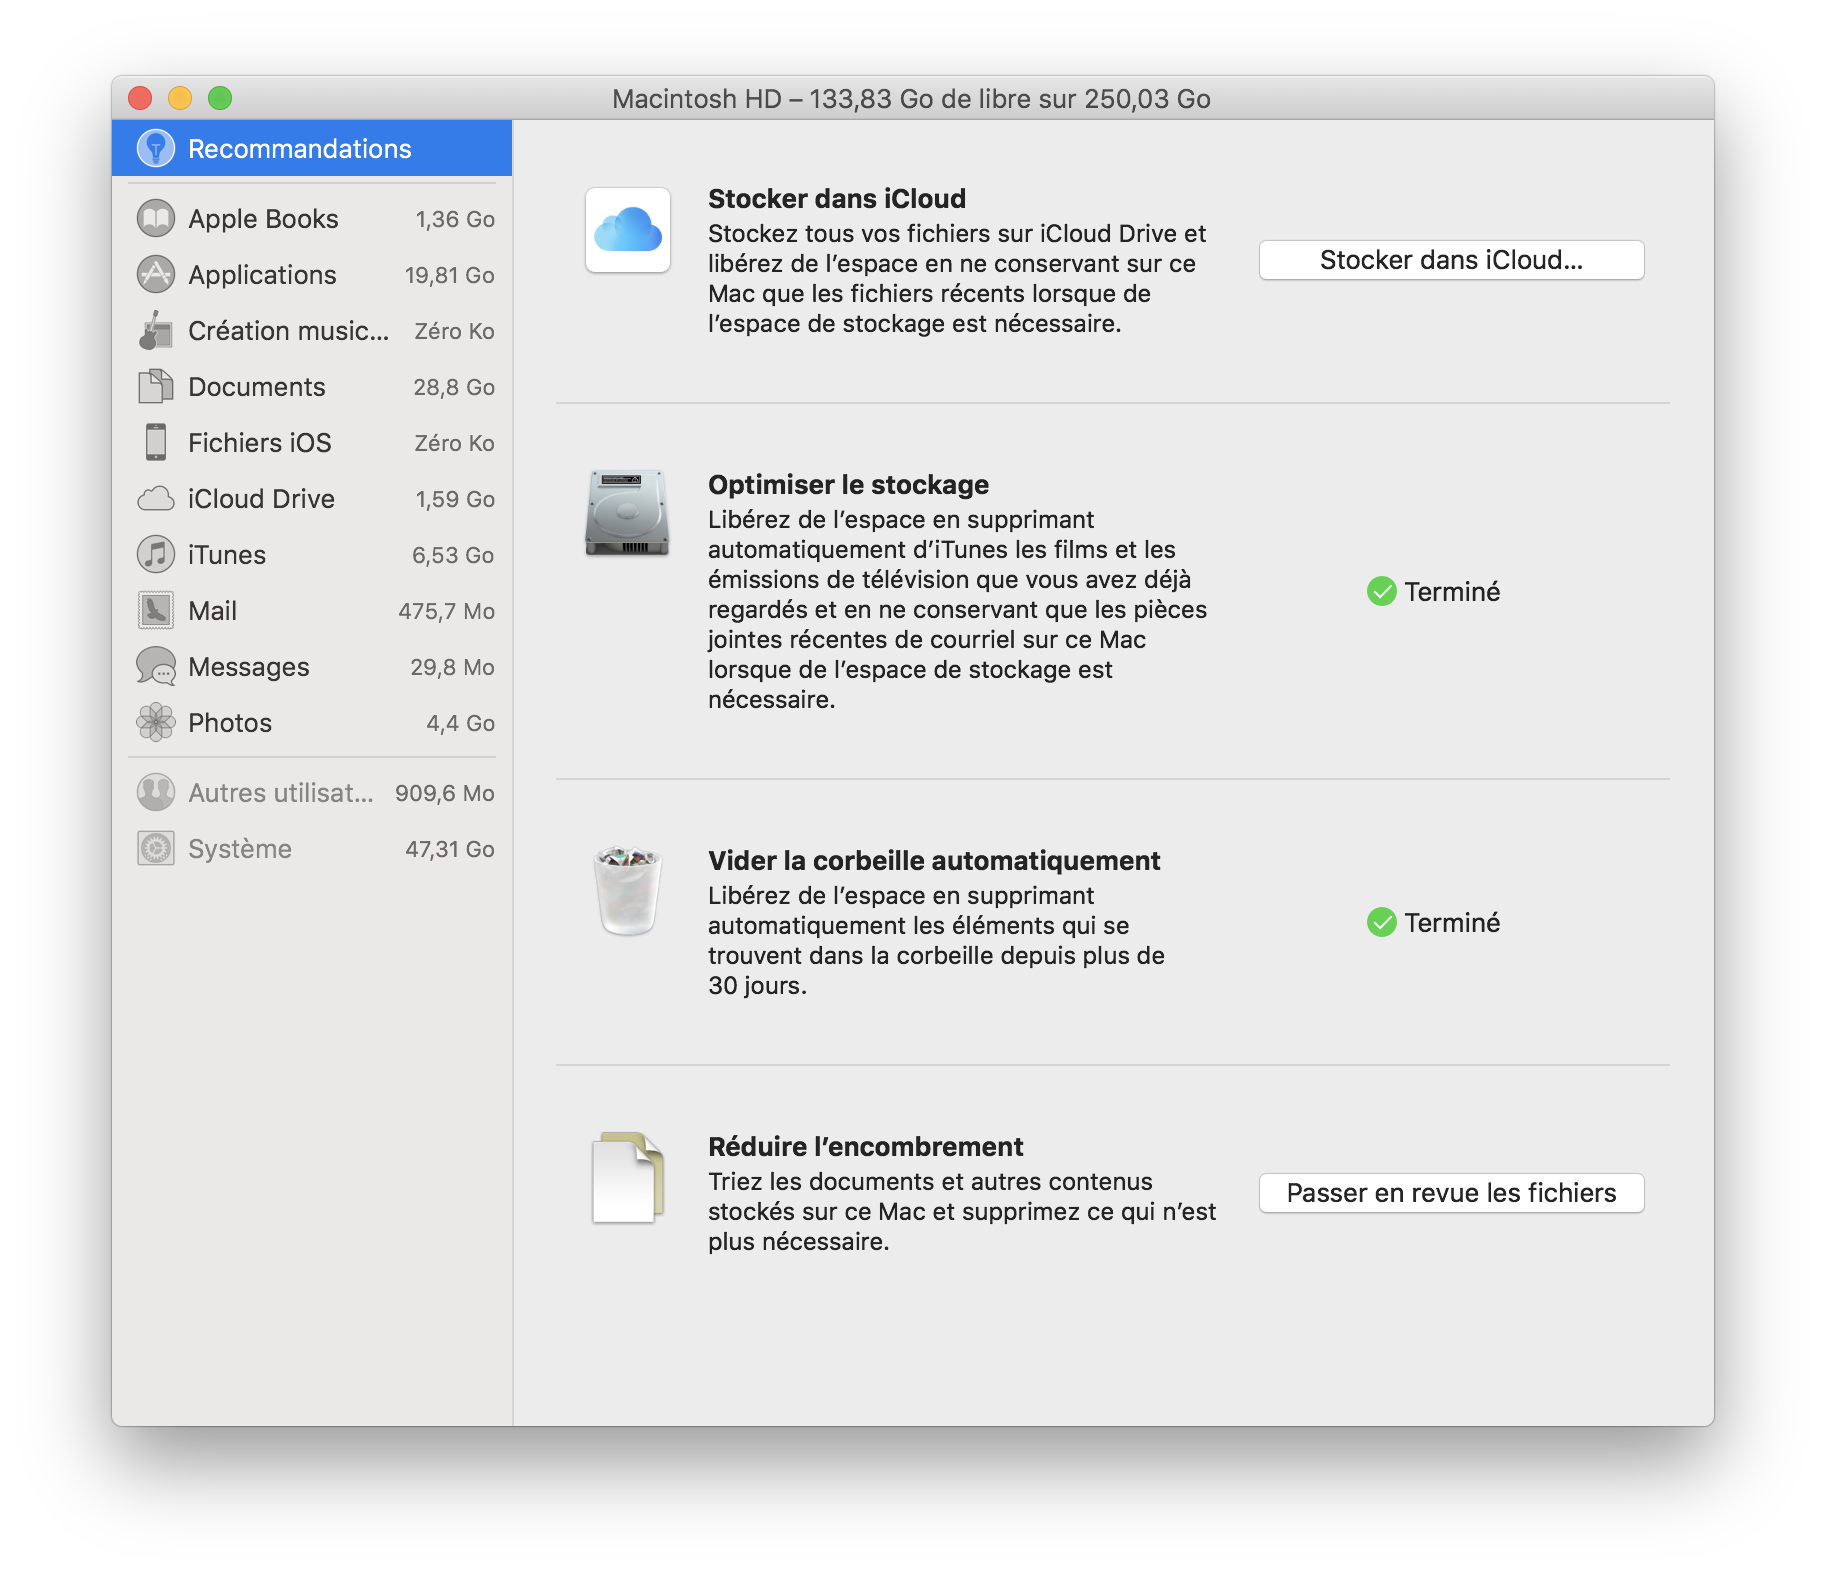
Task: Click the Terminé status for Vider la corbeille
Action: click(x=1433, y=922)
